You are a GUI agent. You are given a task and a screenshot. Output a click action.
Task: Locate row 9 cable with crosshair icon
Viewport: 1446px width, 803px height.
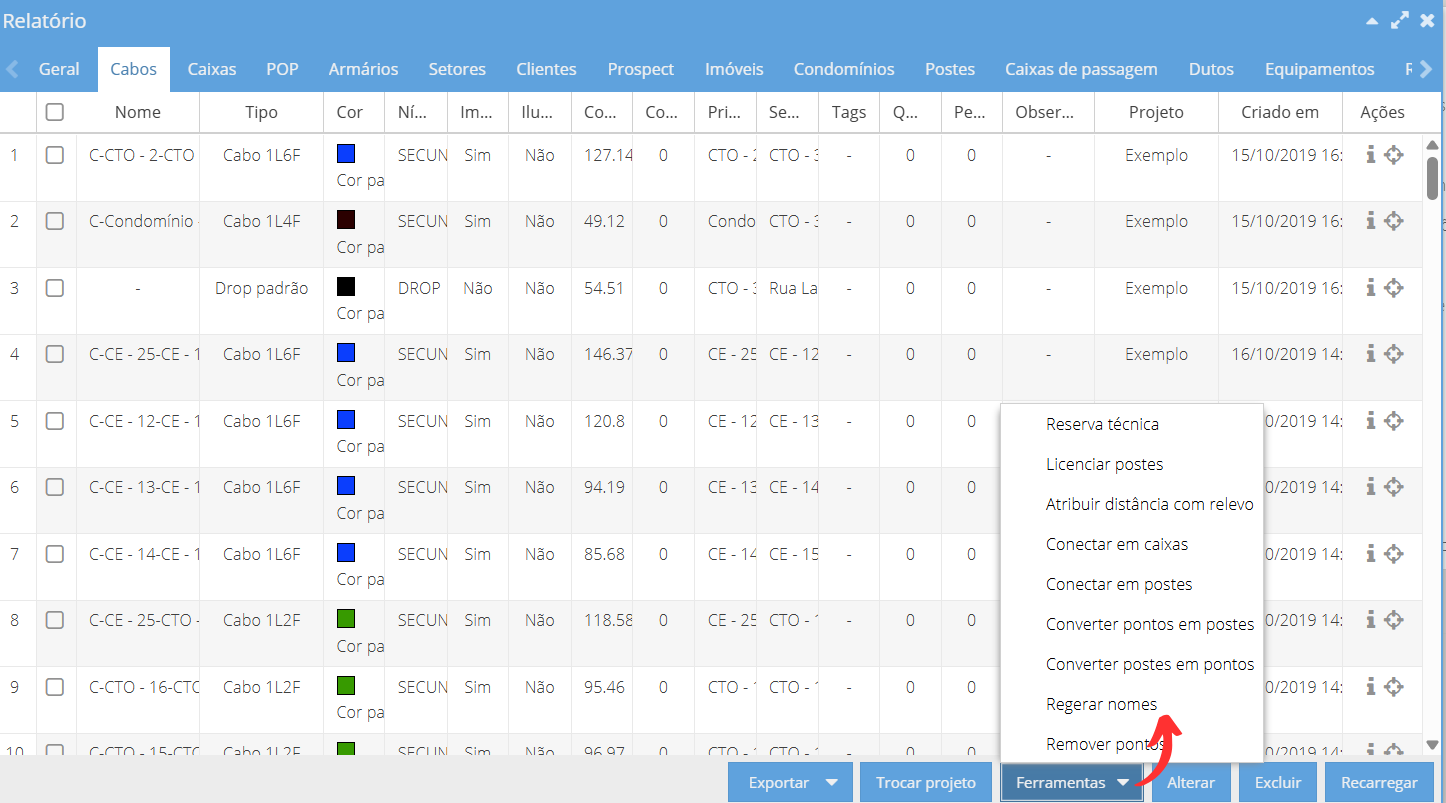pyautogui.click(x=1394, y=687)
